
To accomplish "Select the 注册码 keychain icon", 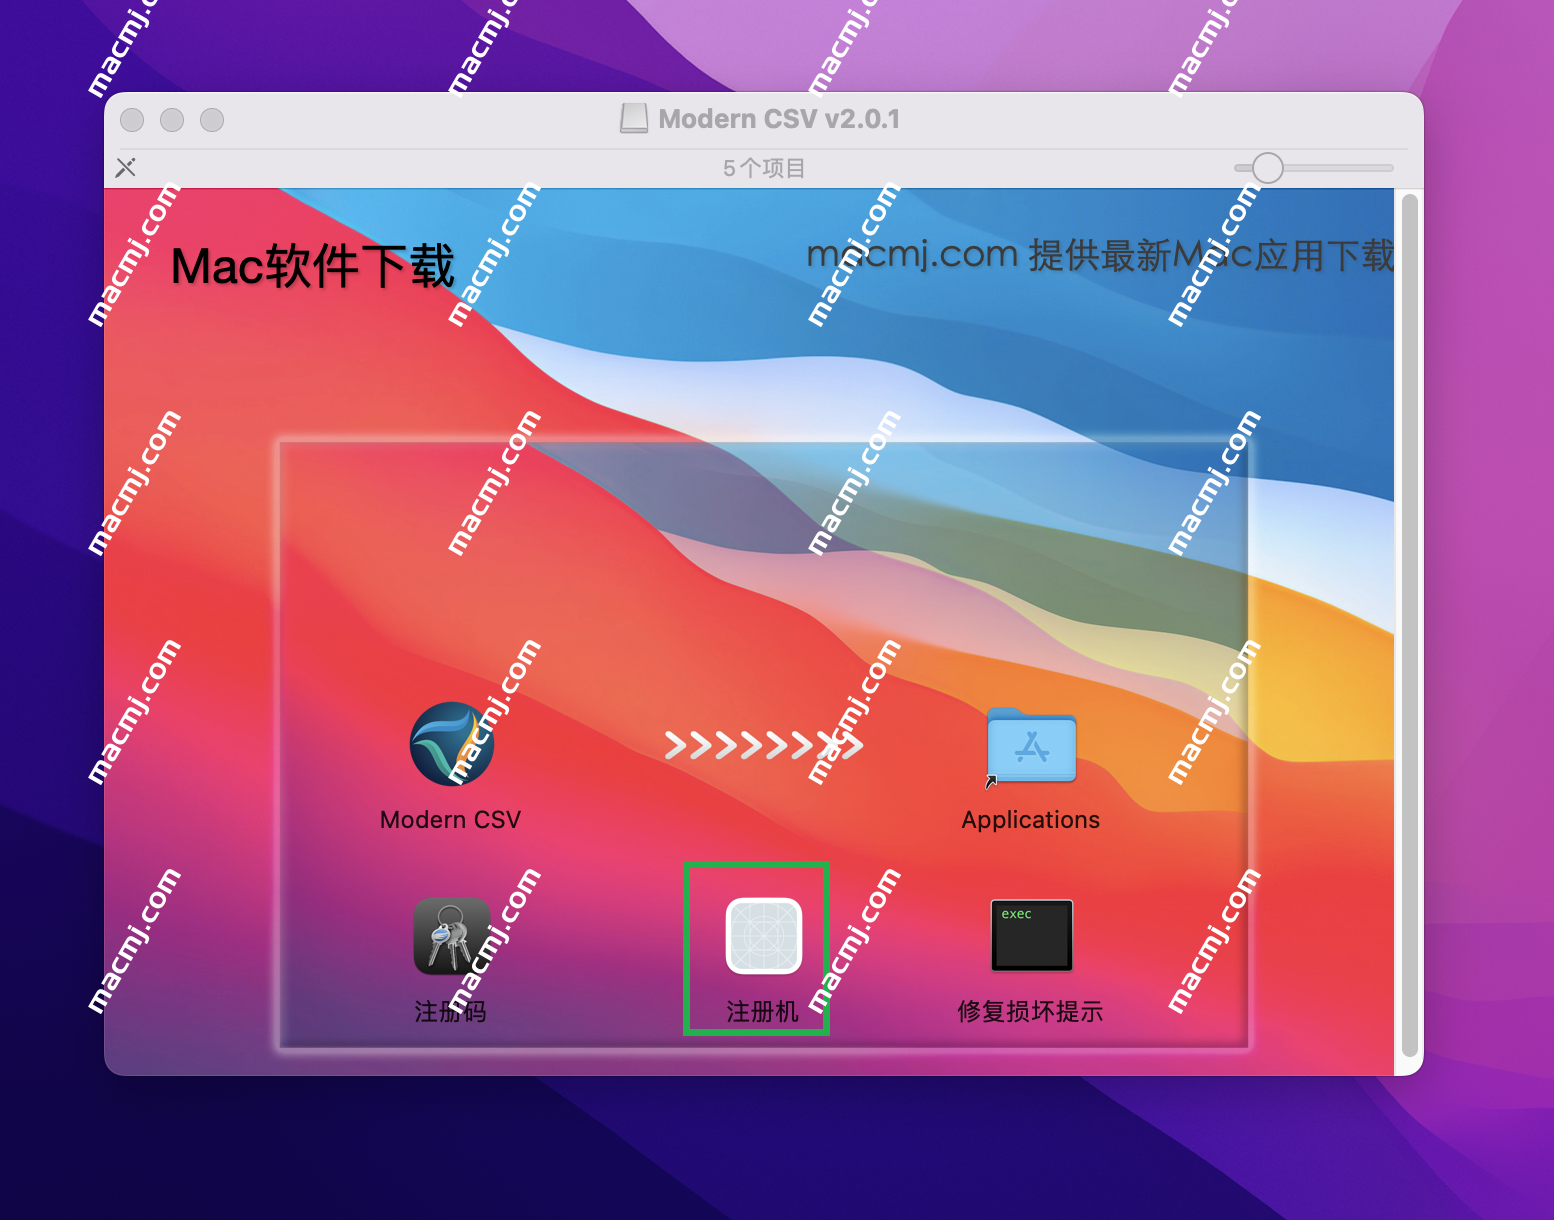I will [x=452, y=936].
